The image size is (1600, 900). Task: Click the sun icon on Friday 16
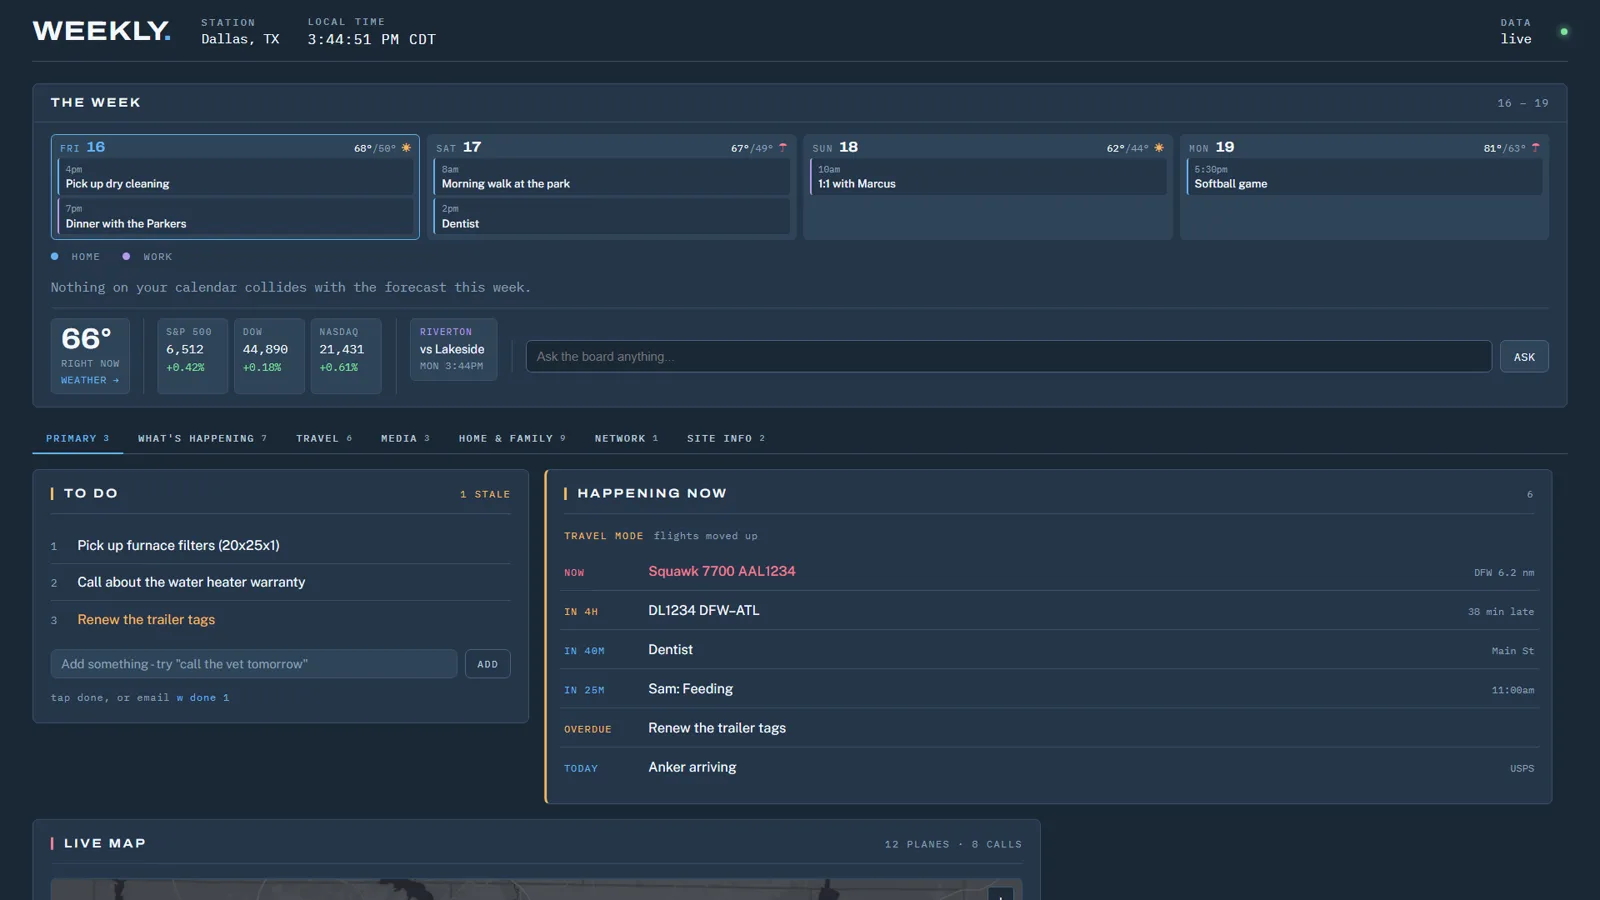406,148
